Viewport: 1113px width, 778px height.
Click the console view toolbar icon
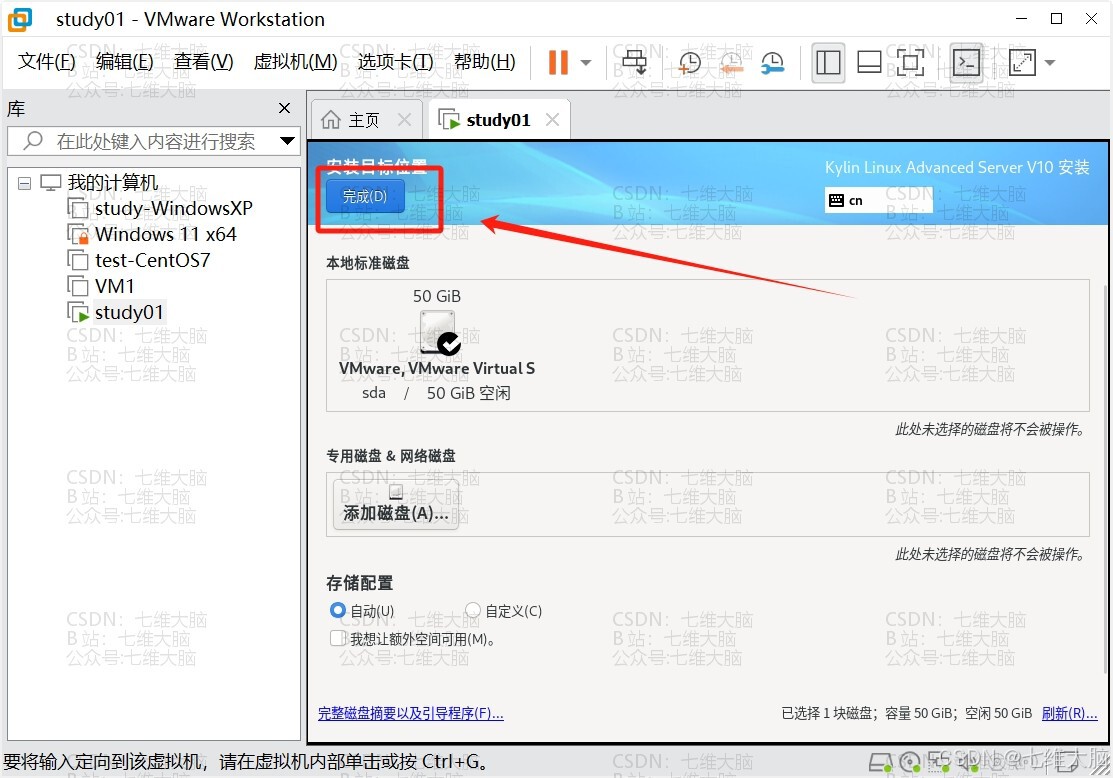coord(967,62)
